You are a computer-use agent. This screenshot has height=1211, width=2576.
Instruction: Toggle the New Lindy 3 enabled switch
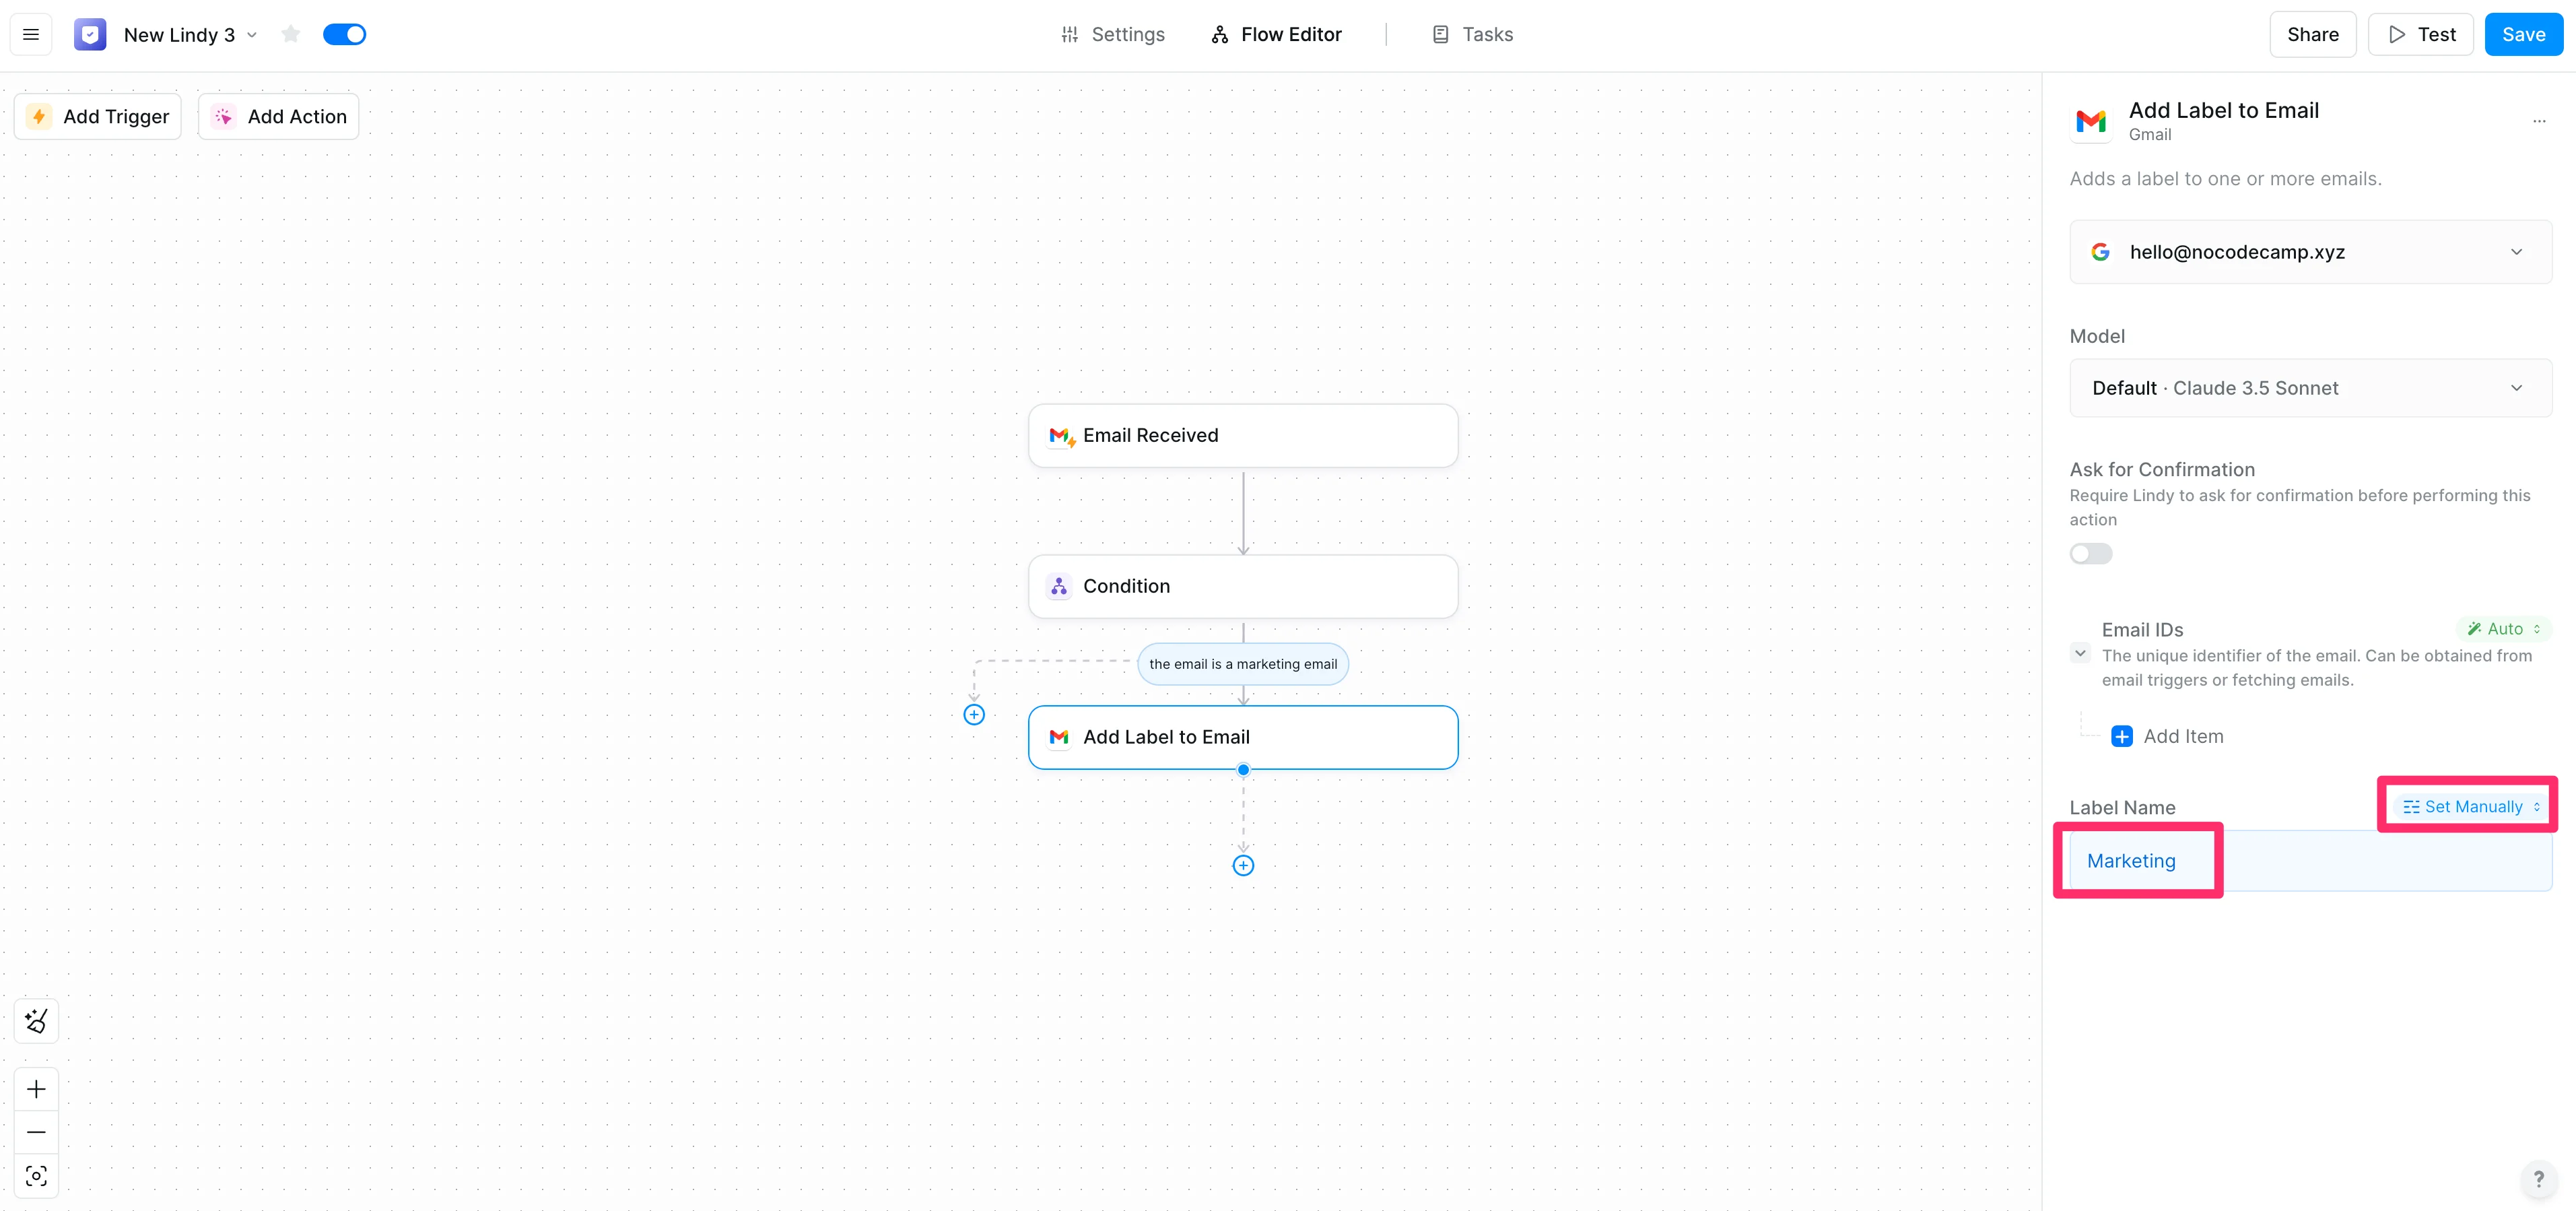pos(344,34)
